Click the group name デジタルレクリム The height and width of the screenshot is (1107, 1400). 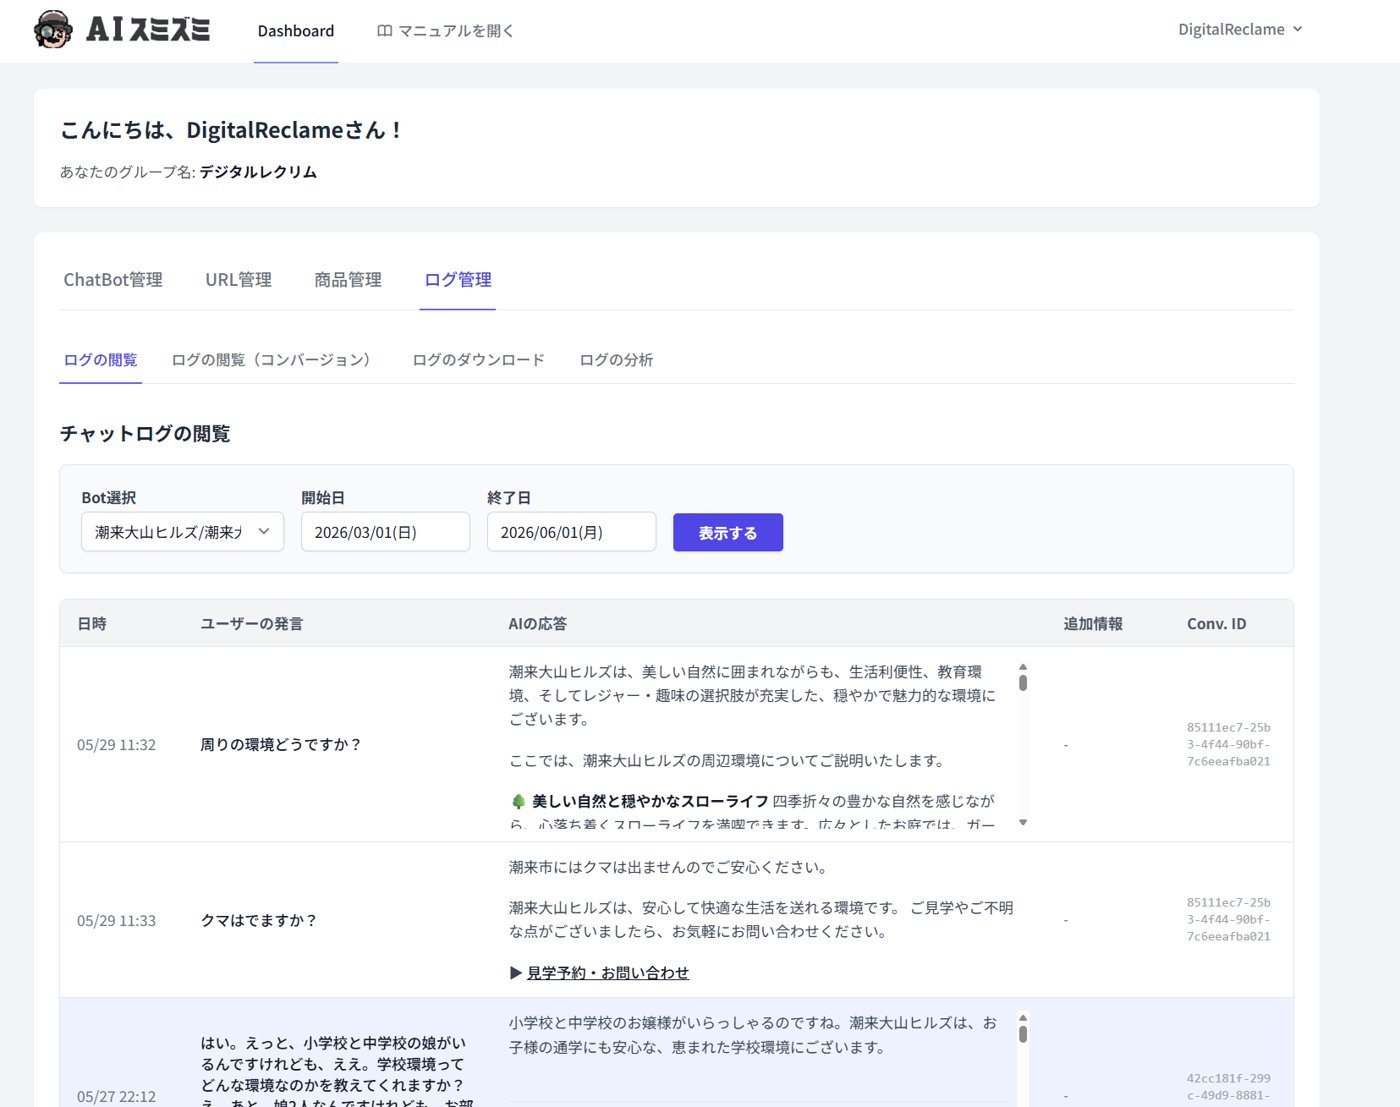258,172
